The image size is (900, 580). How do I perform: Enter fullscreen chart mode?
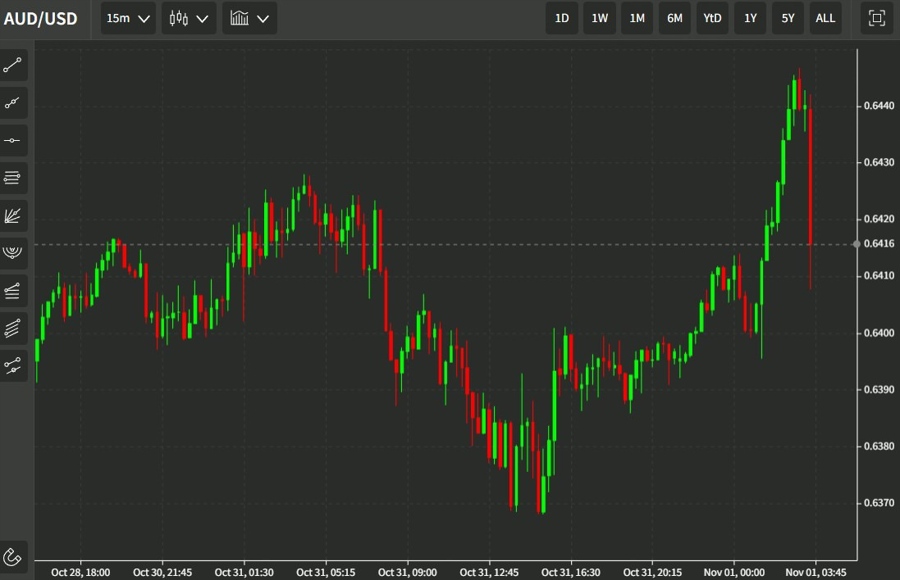875,18
